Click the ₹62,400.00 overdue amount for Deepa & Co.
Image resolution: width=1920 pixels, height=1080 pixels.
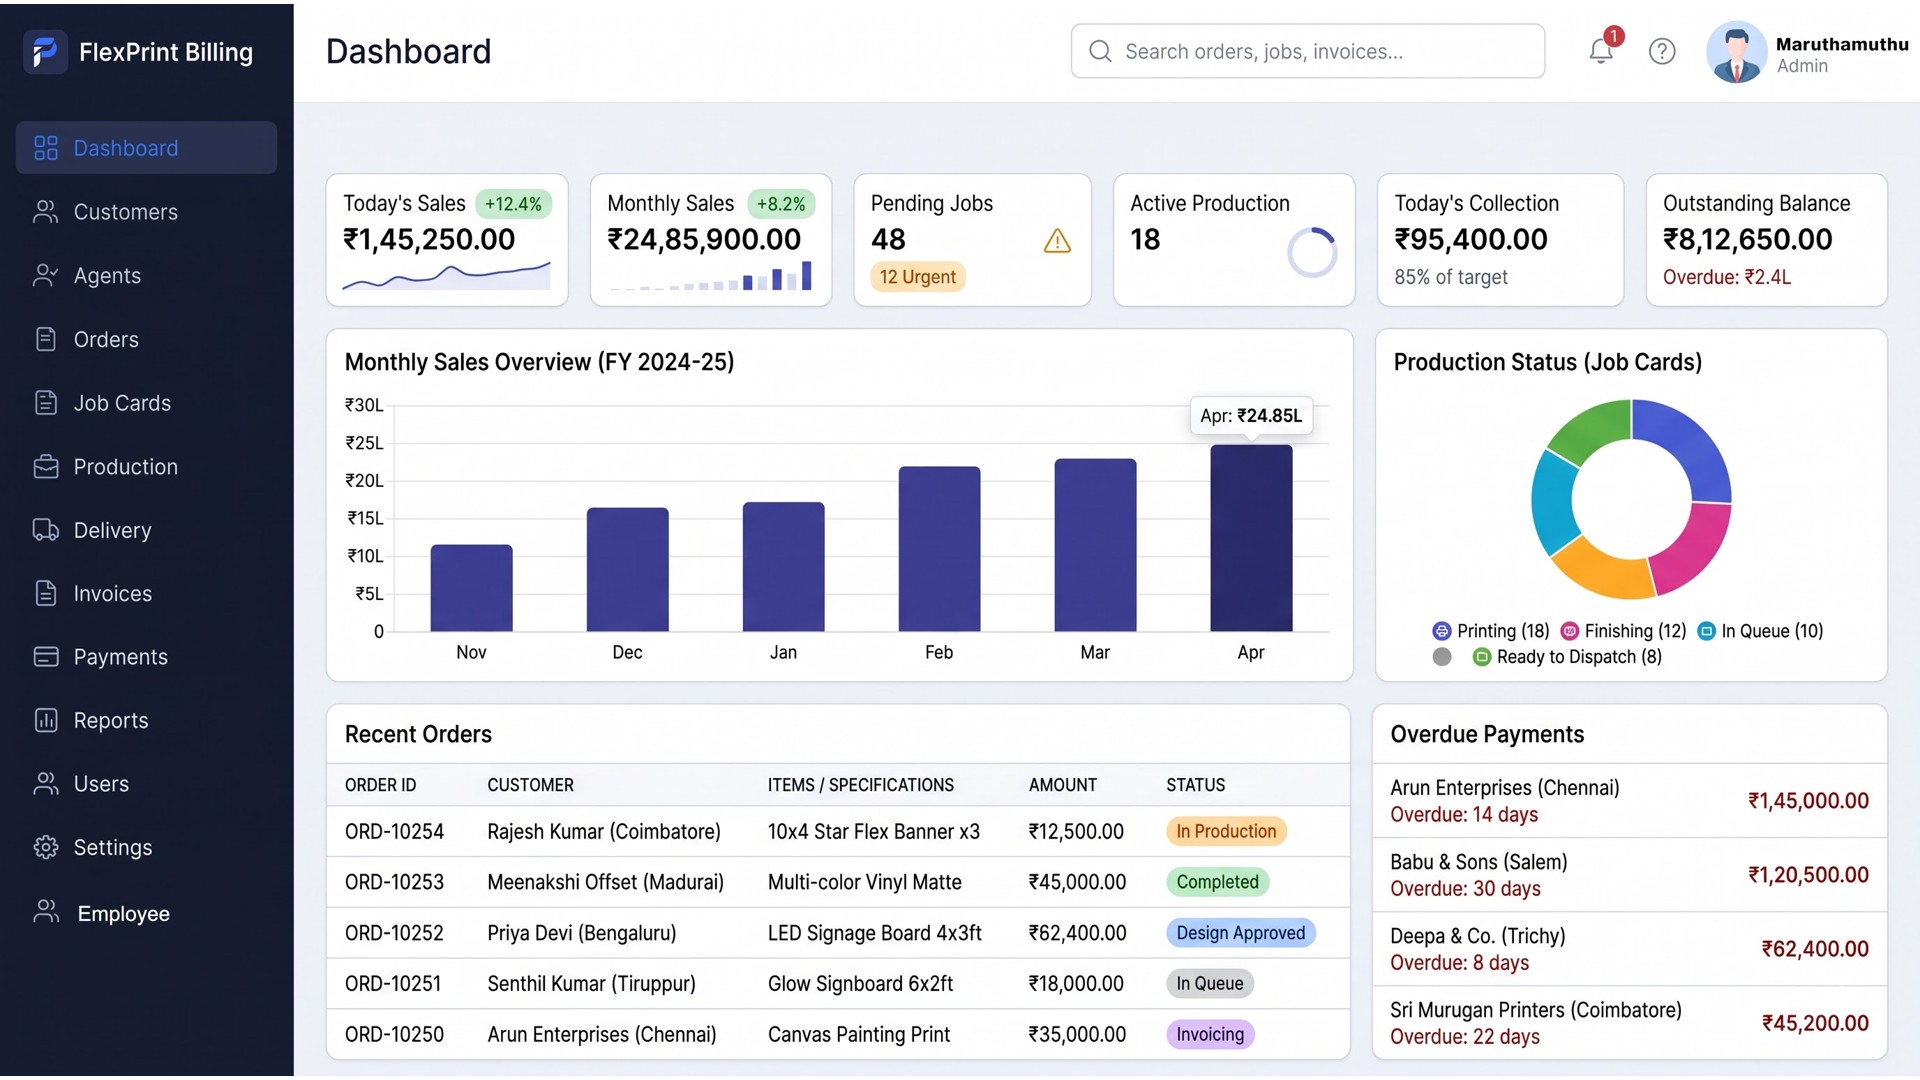click(1814, 949)
